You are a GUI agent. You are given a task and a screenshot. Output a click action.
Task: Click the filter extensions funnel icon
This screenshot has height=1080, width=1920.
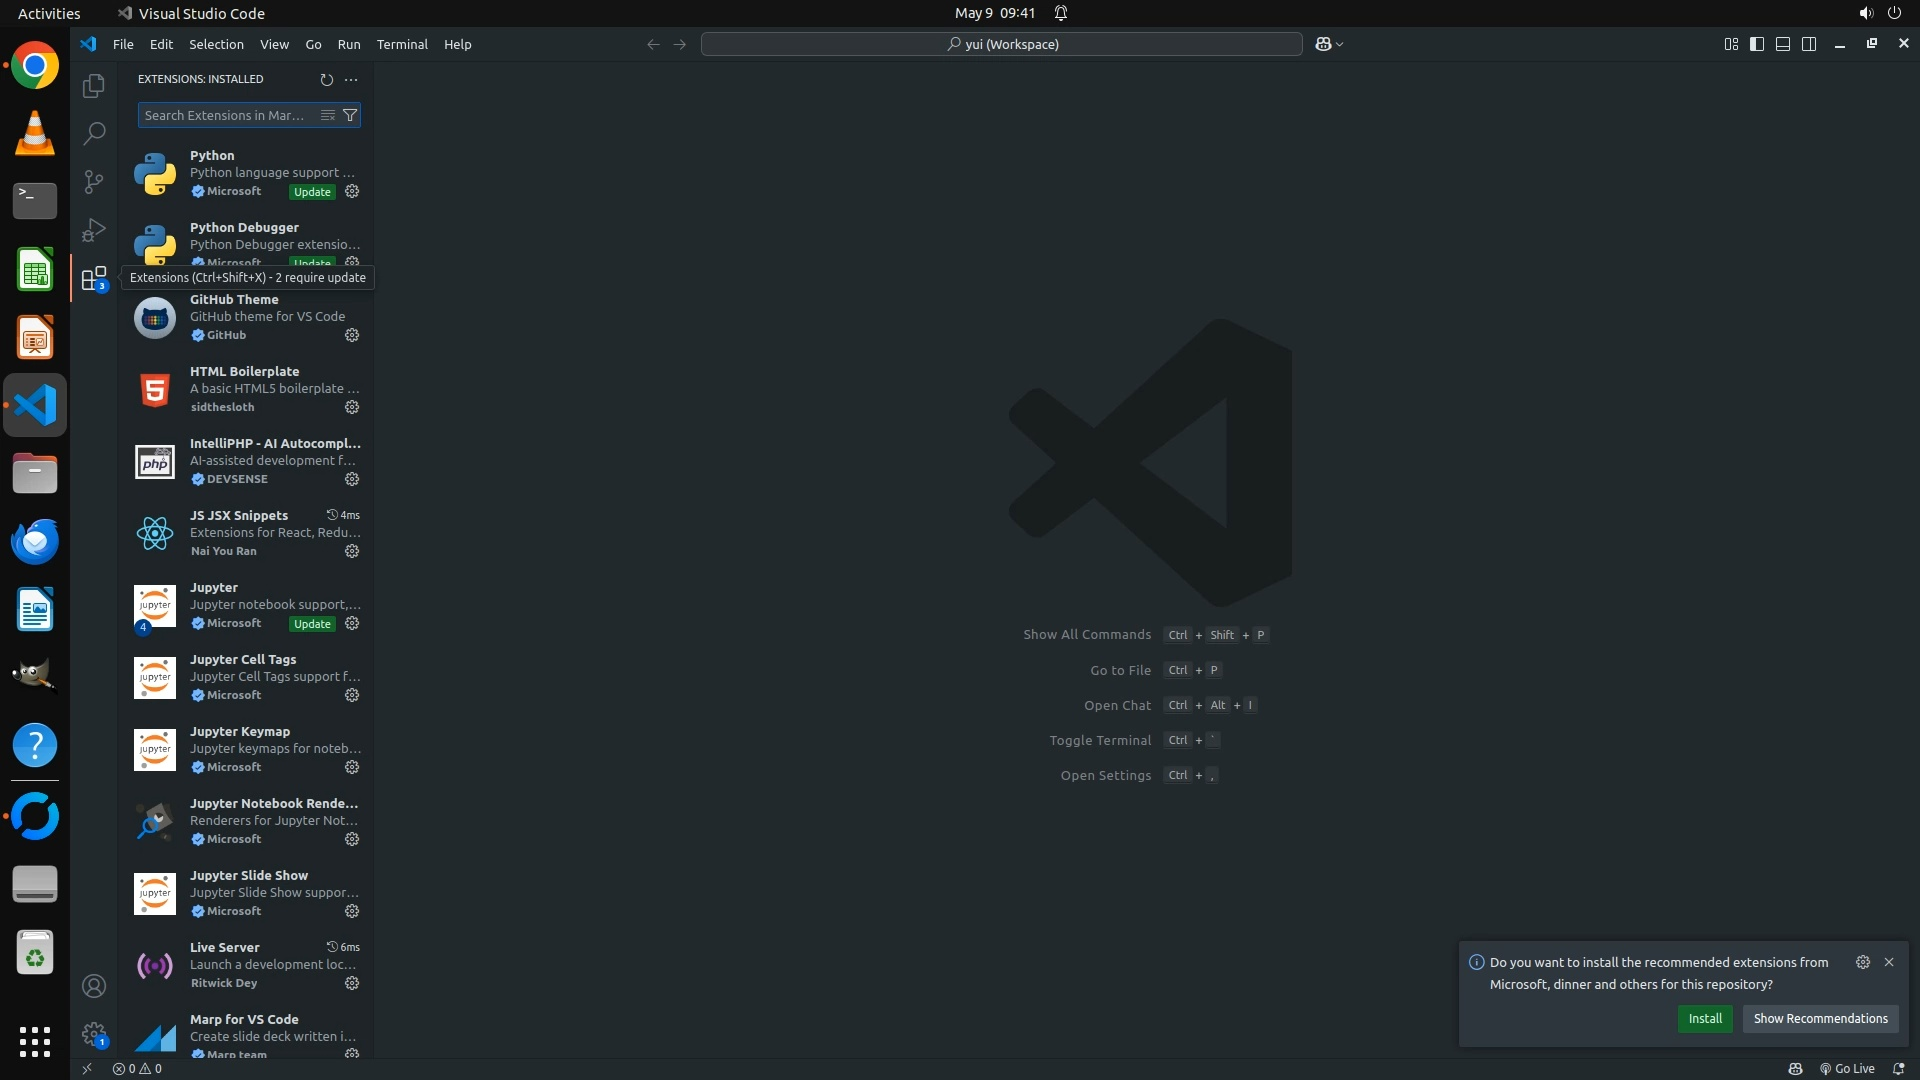pos(350,115)
